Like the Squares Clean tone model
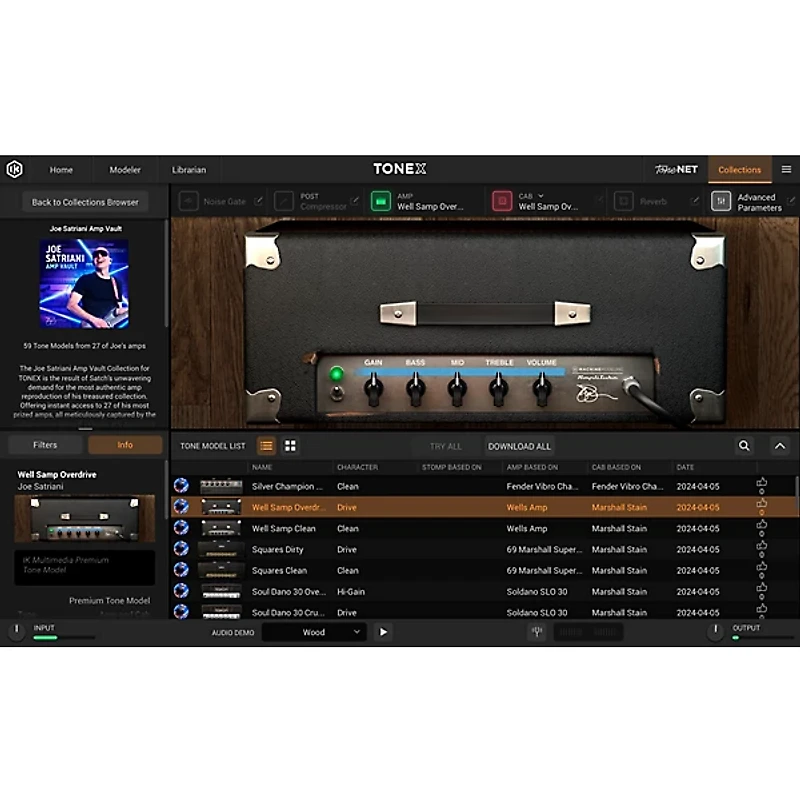The height and width of the screenshot is (800, 800). [762, 567]
